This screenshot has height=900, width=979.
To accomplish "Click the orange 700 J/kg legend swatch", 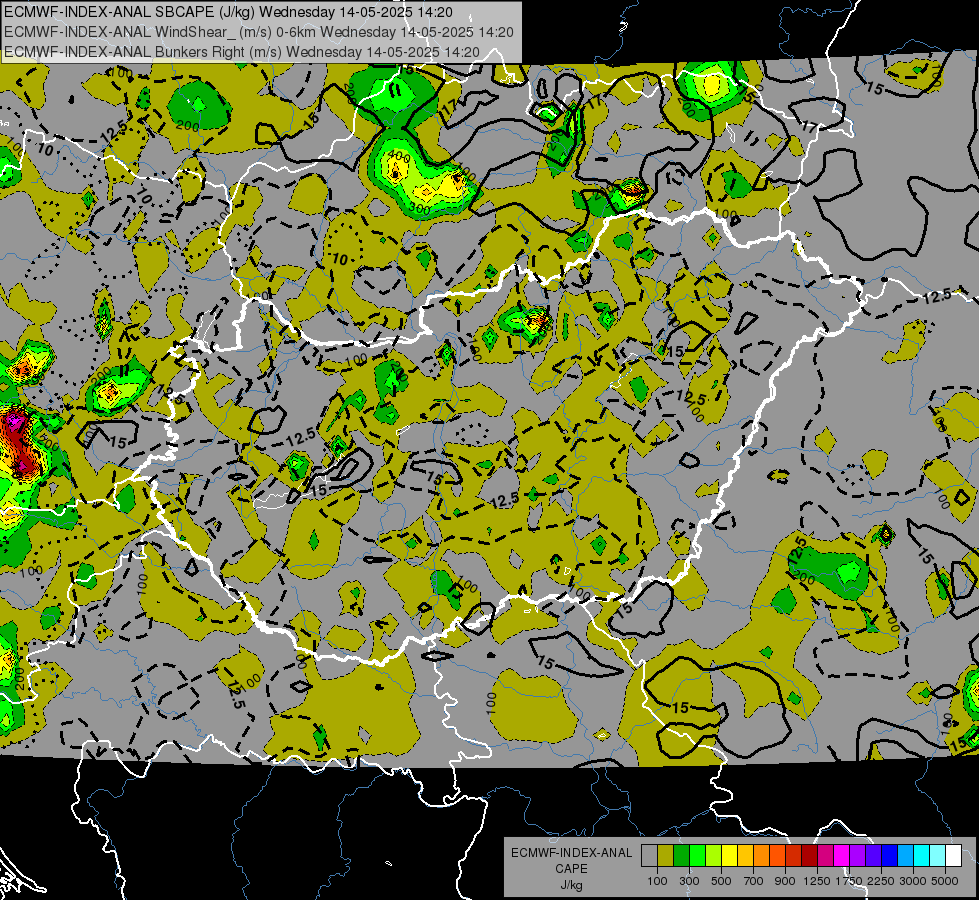I will (x=761, y=856).
